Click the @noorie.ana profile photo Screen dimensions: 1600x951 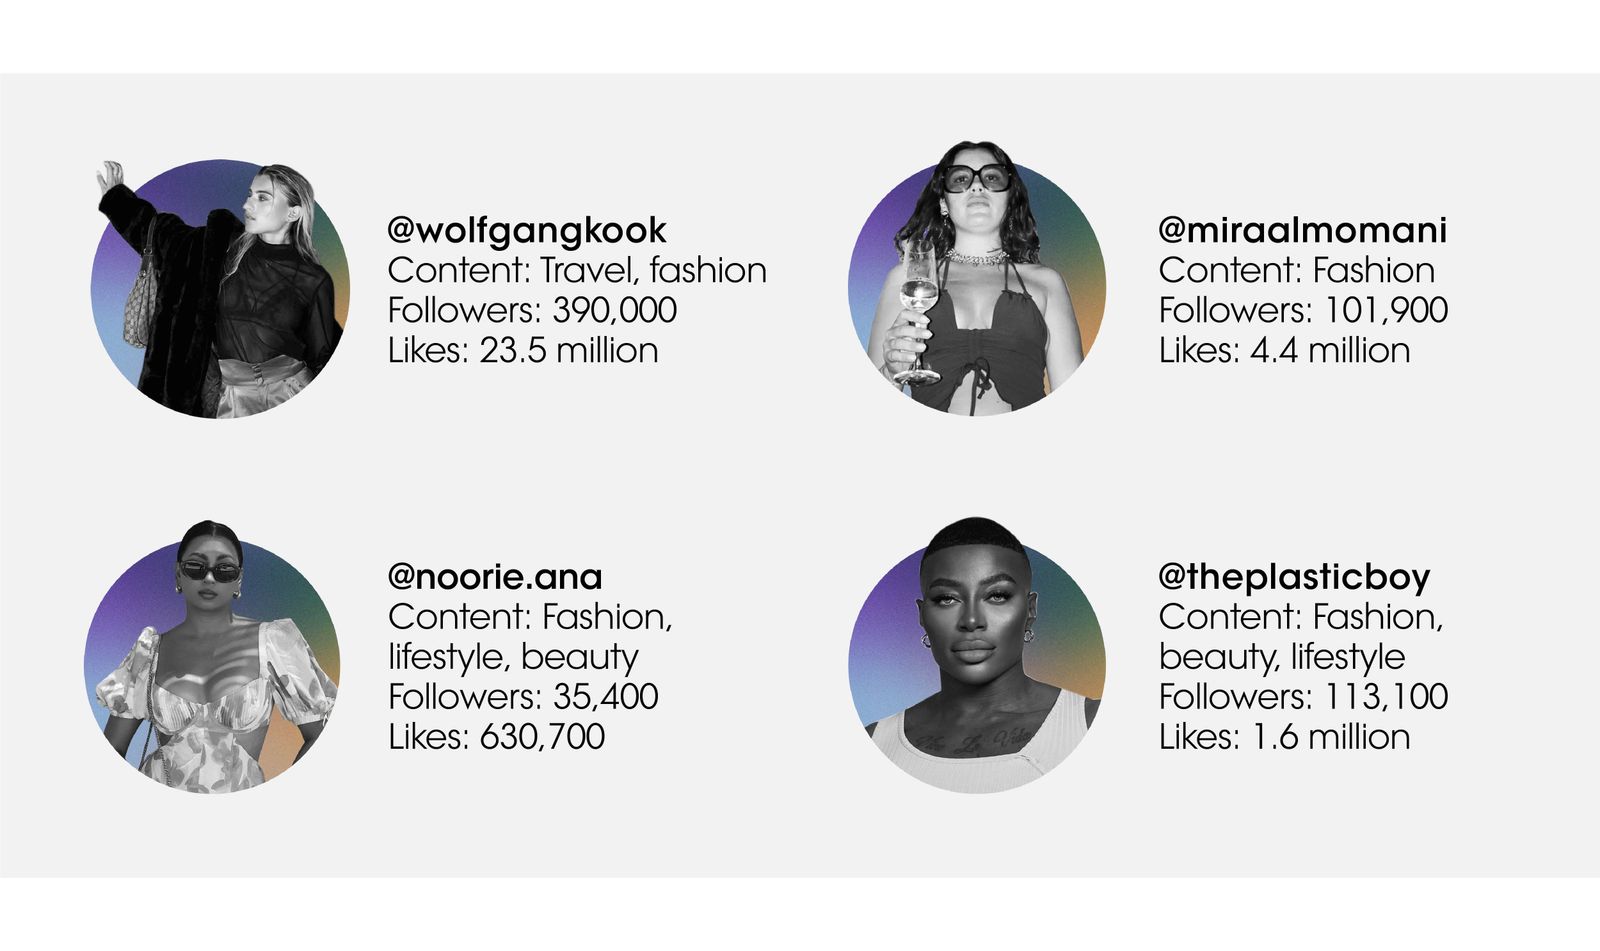[x=213, y=664]
